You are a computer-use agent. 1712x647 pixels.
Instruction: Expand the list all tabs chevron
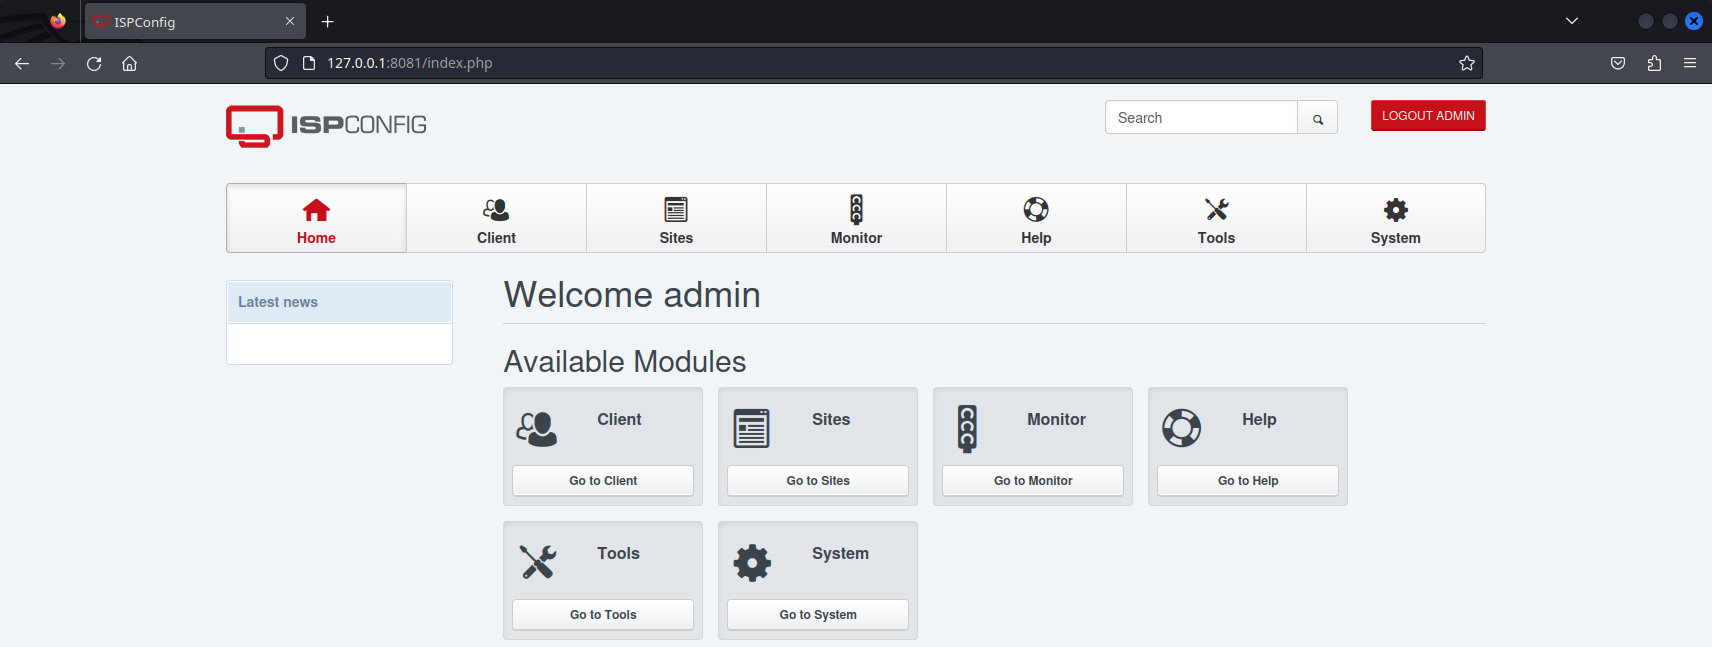coord(1572,21)
